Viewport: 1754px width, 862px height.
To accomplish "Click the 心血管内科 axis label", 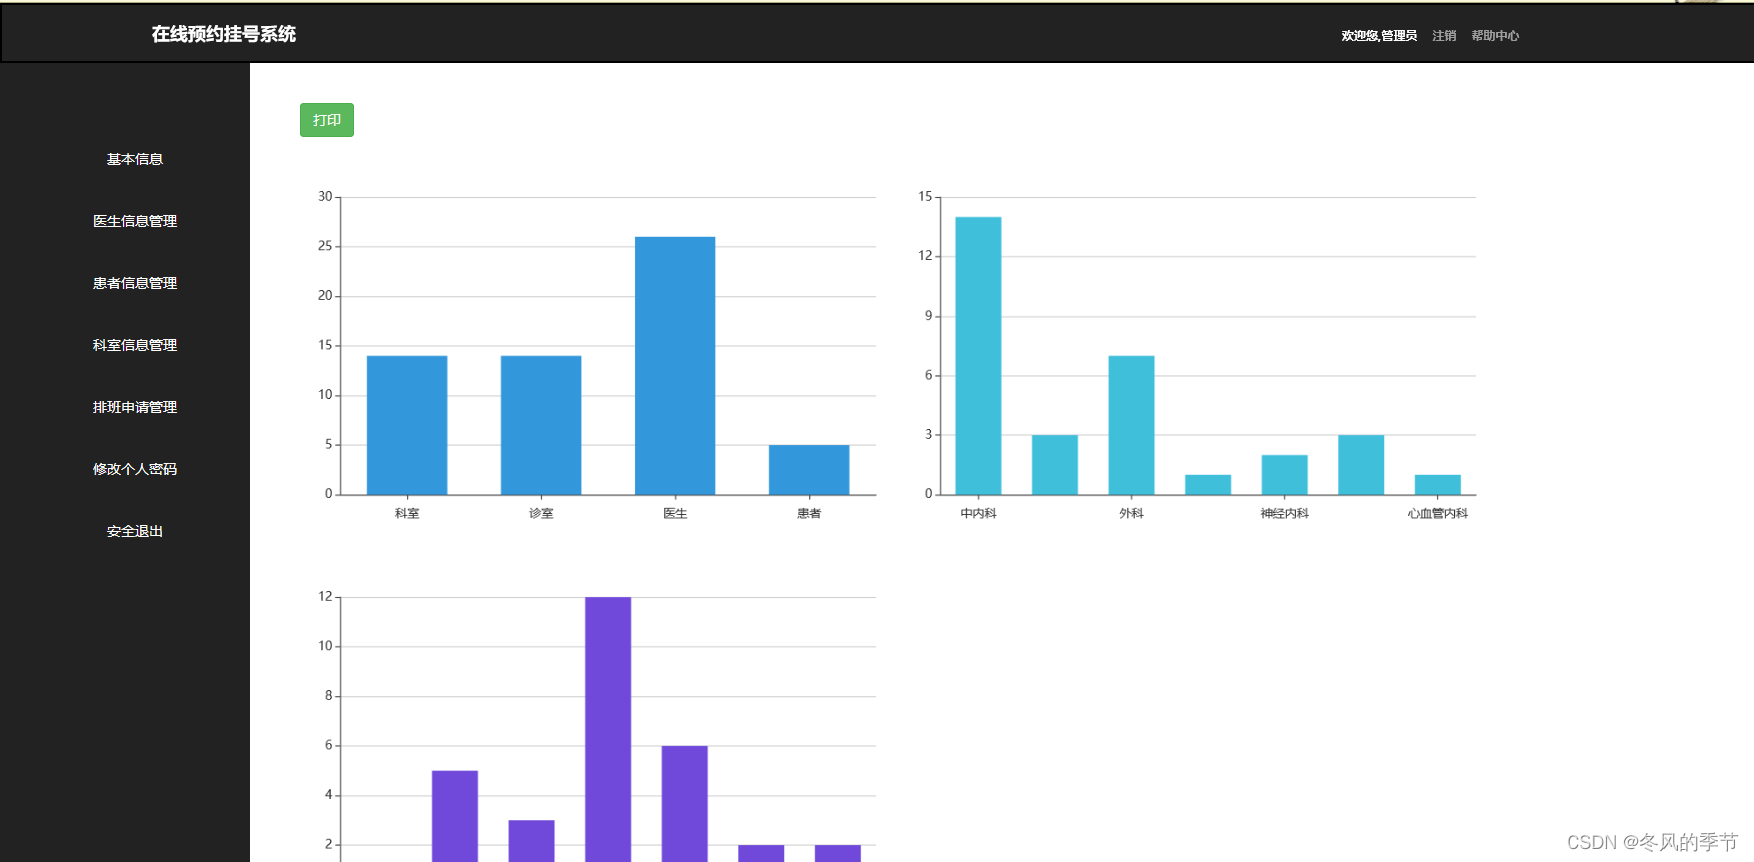I will click(x=1437, y=513).
